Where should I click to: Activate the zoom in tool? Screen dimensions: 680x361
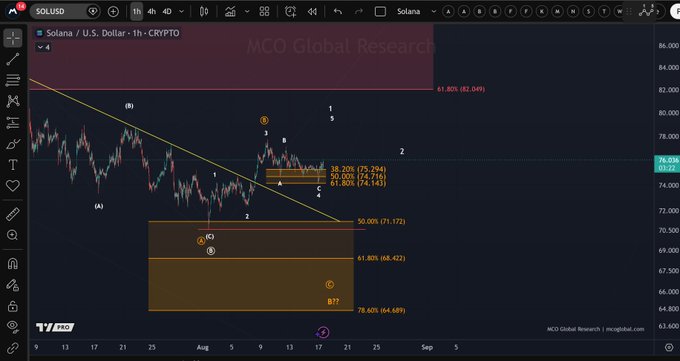point(13,235)
